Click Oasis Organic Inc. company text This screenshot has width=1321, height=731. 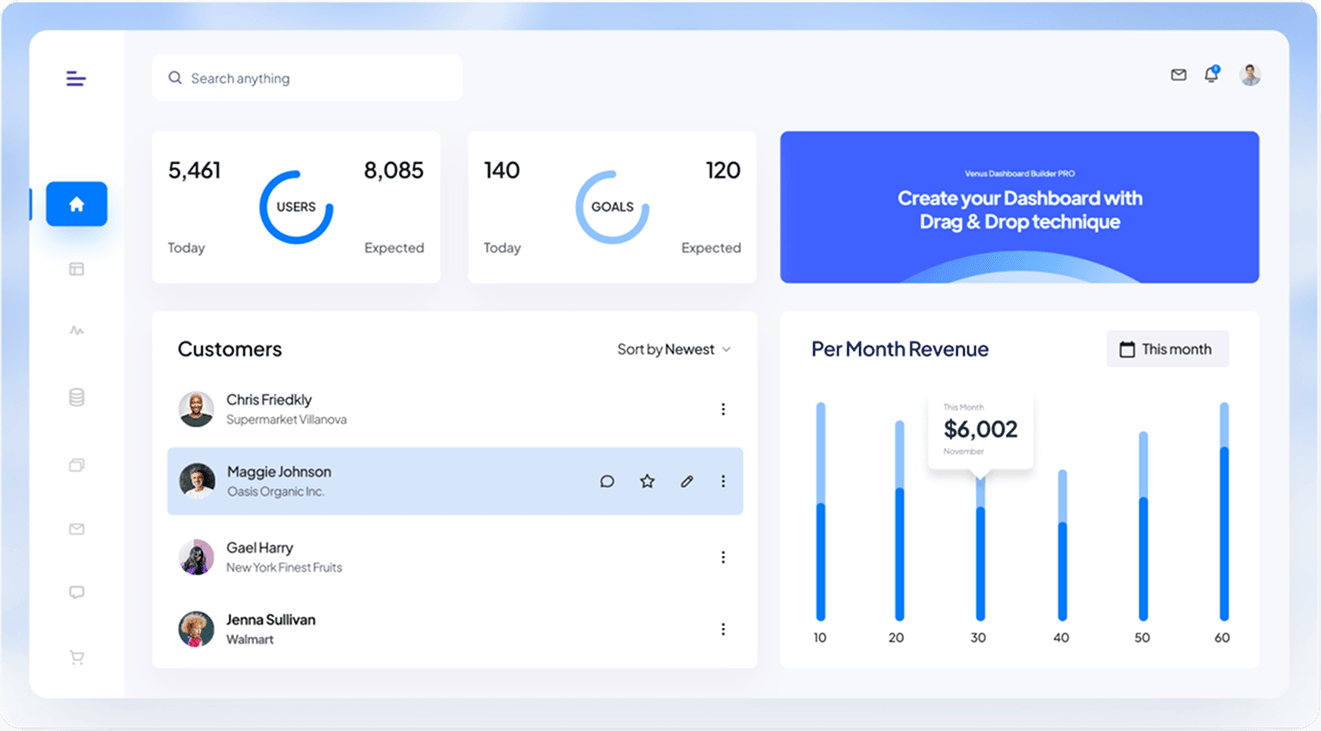(x=276, y=492)
